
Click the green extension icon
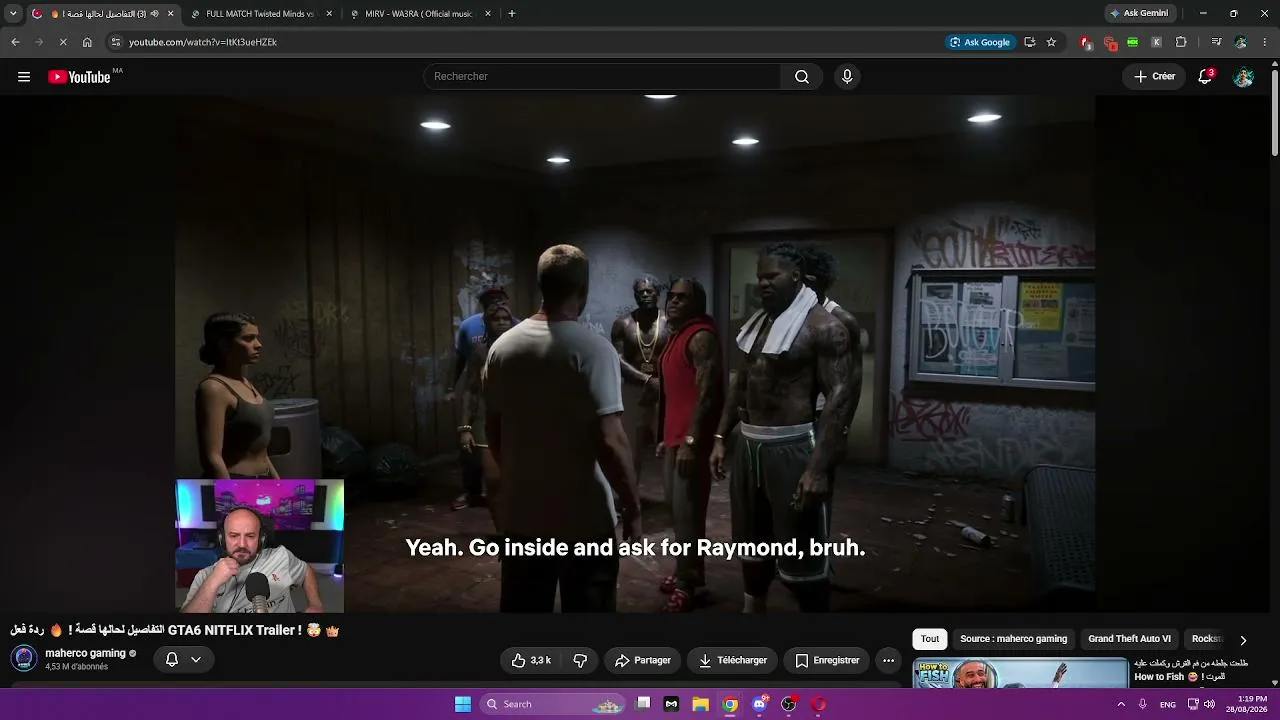(1132, 42)
